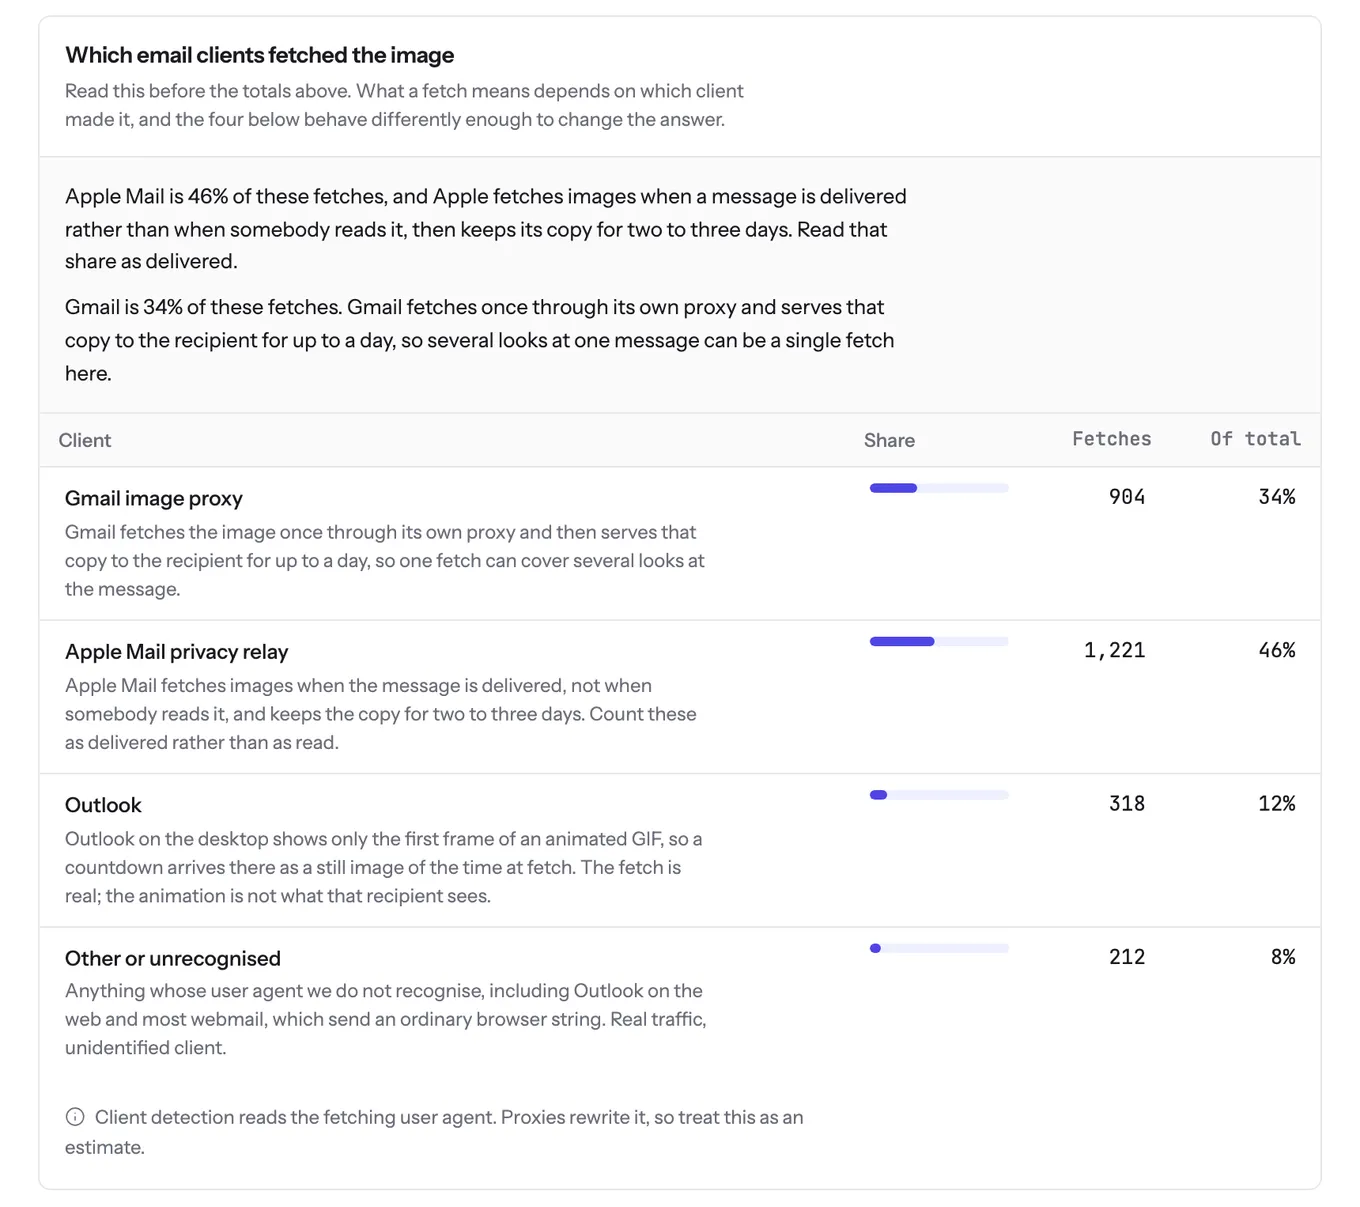Click the 318 fetches value
Viewport: 1360px width, 1207px height.
tap(1127, 804)
